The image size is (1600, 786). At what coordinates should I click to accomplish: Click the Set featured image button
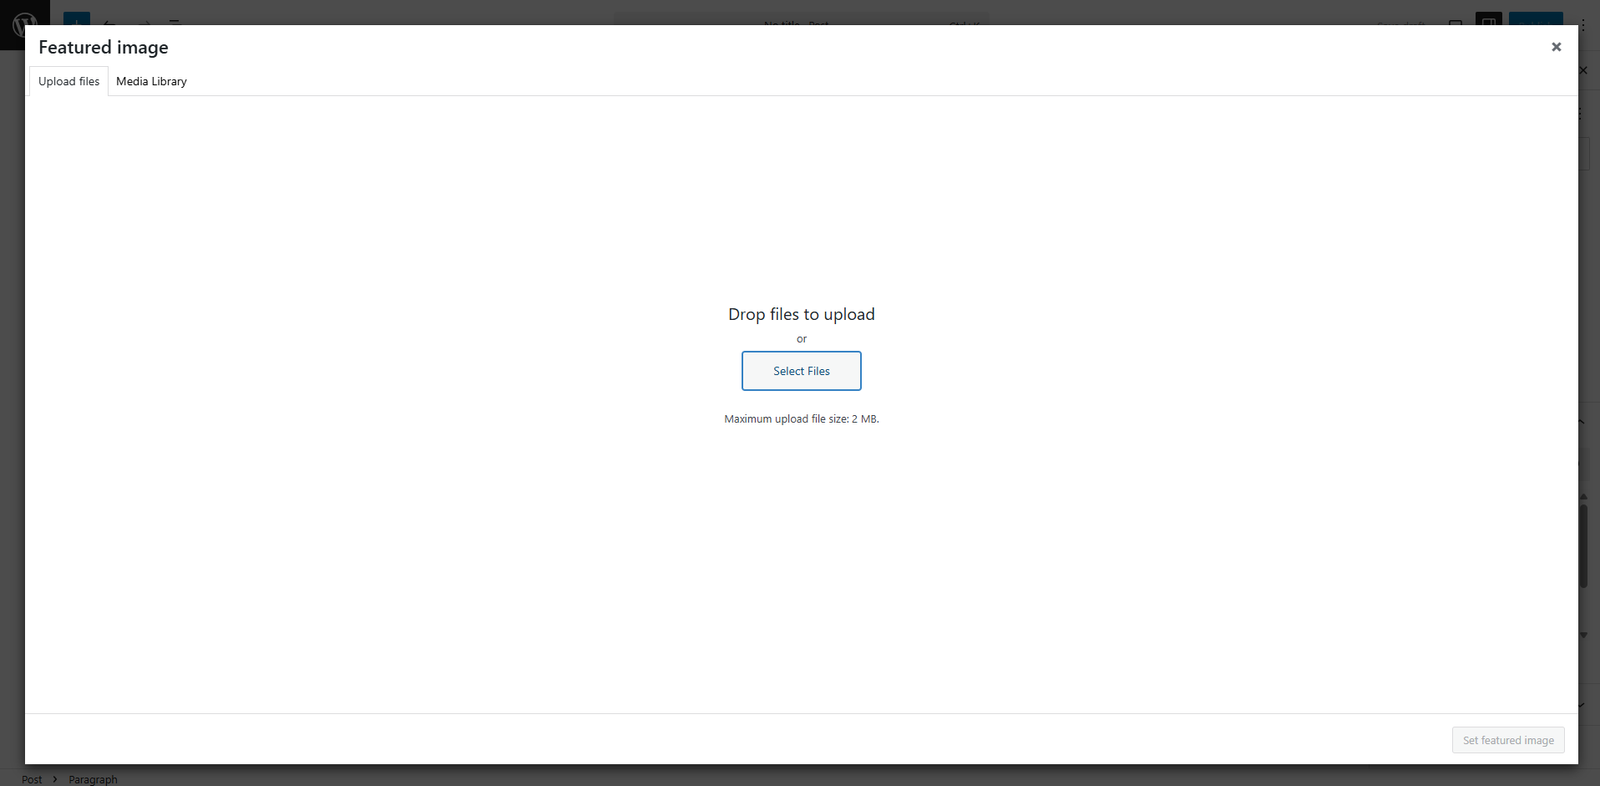[1508, 740]
